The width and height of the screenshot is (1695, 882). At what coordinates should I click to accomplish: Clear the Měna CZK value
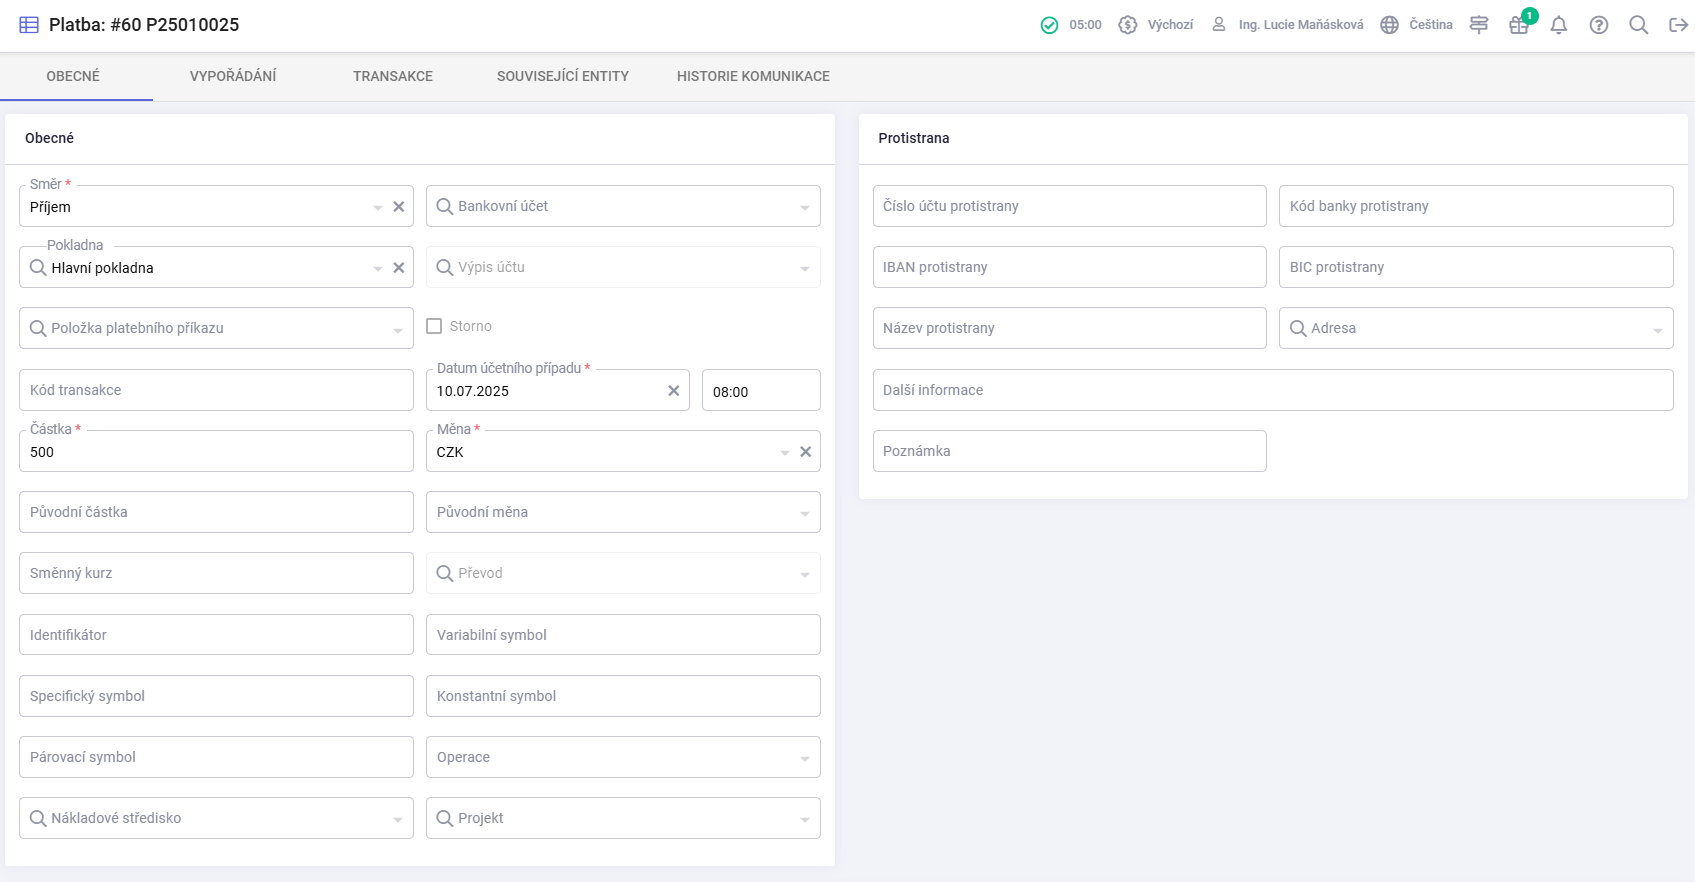point(806,452)
